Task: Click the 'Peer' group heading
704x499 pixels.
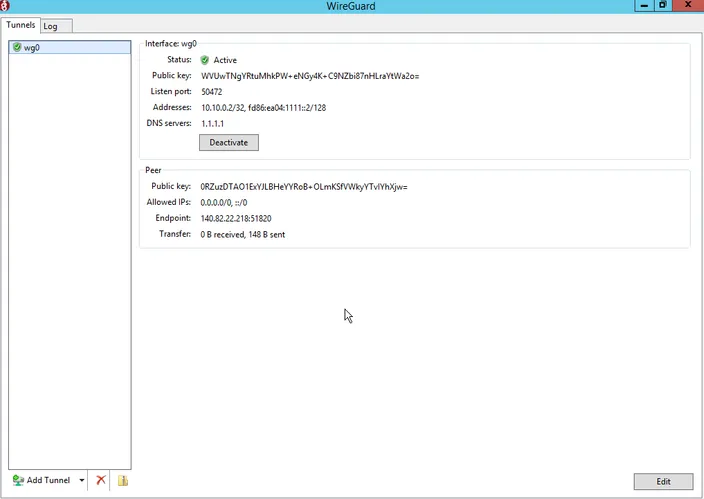Action: click(153, 170)
